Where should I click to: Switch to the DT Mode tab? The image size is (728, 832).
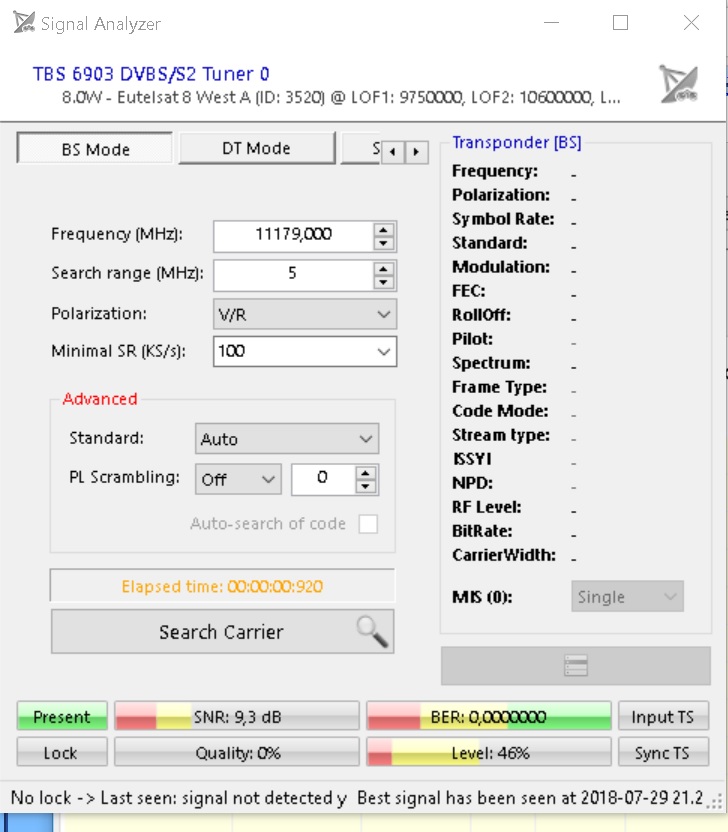pyautogui.click(x=257, y=148)
